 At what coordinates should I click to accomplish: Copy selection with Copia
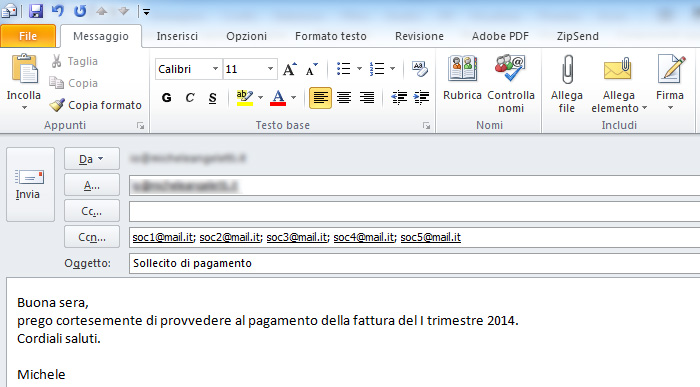pos(74,83)
